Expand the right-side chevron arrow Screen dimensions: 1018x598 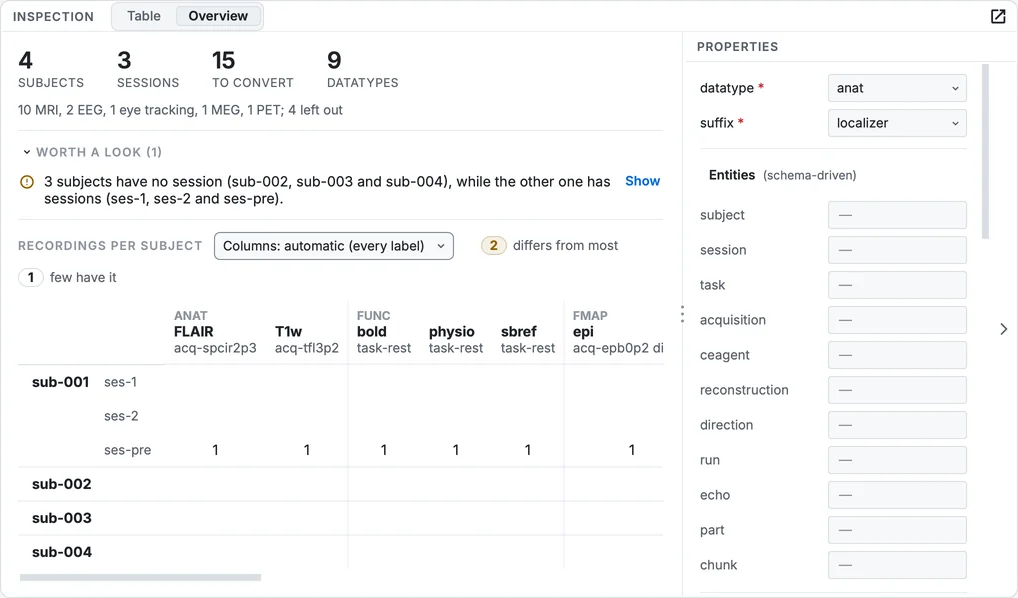(1004, 329)
